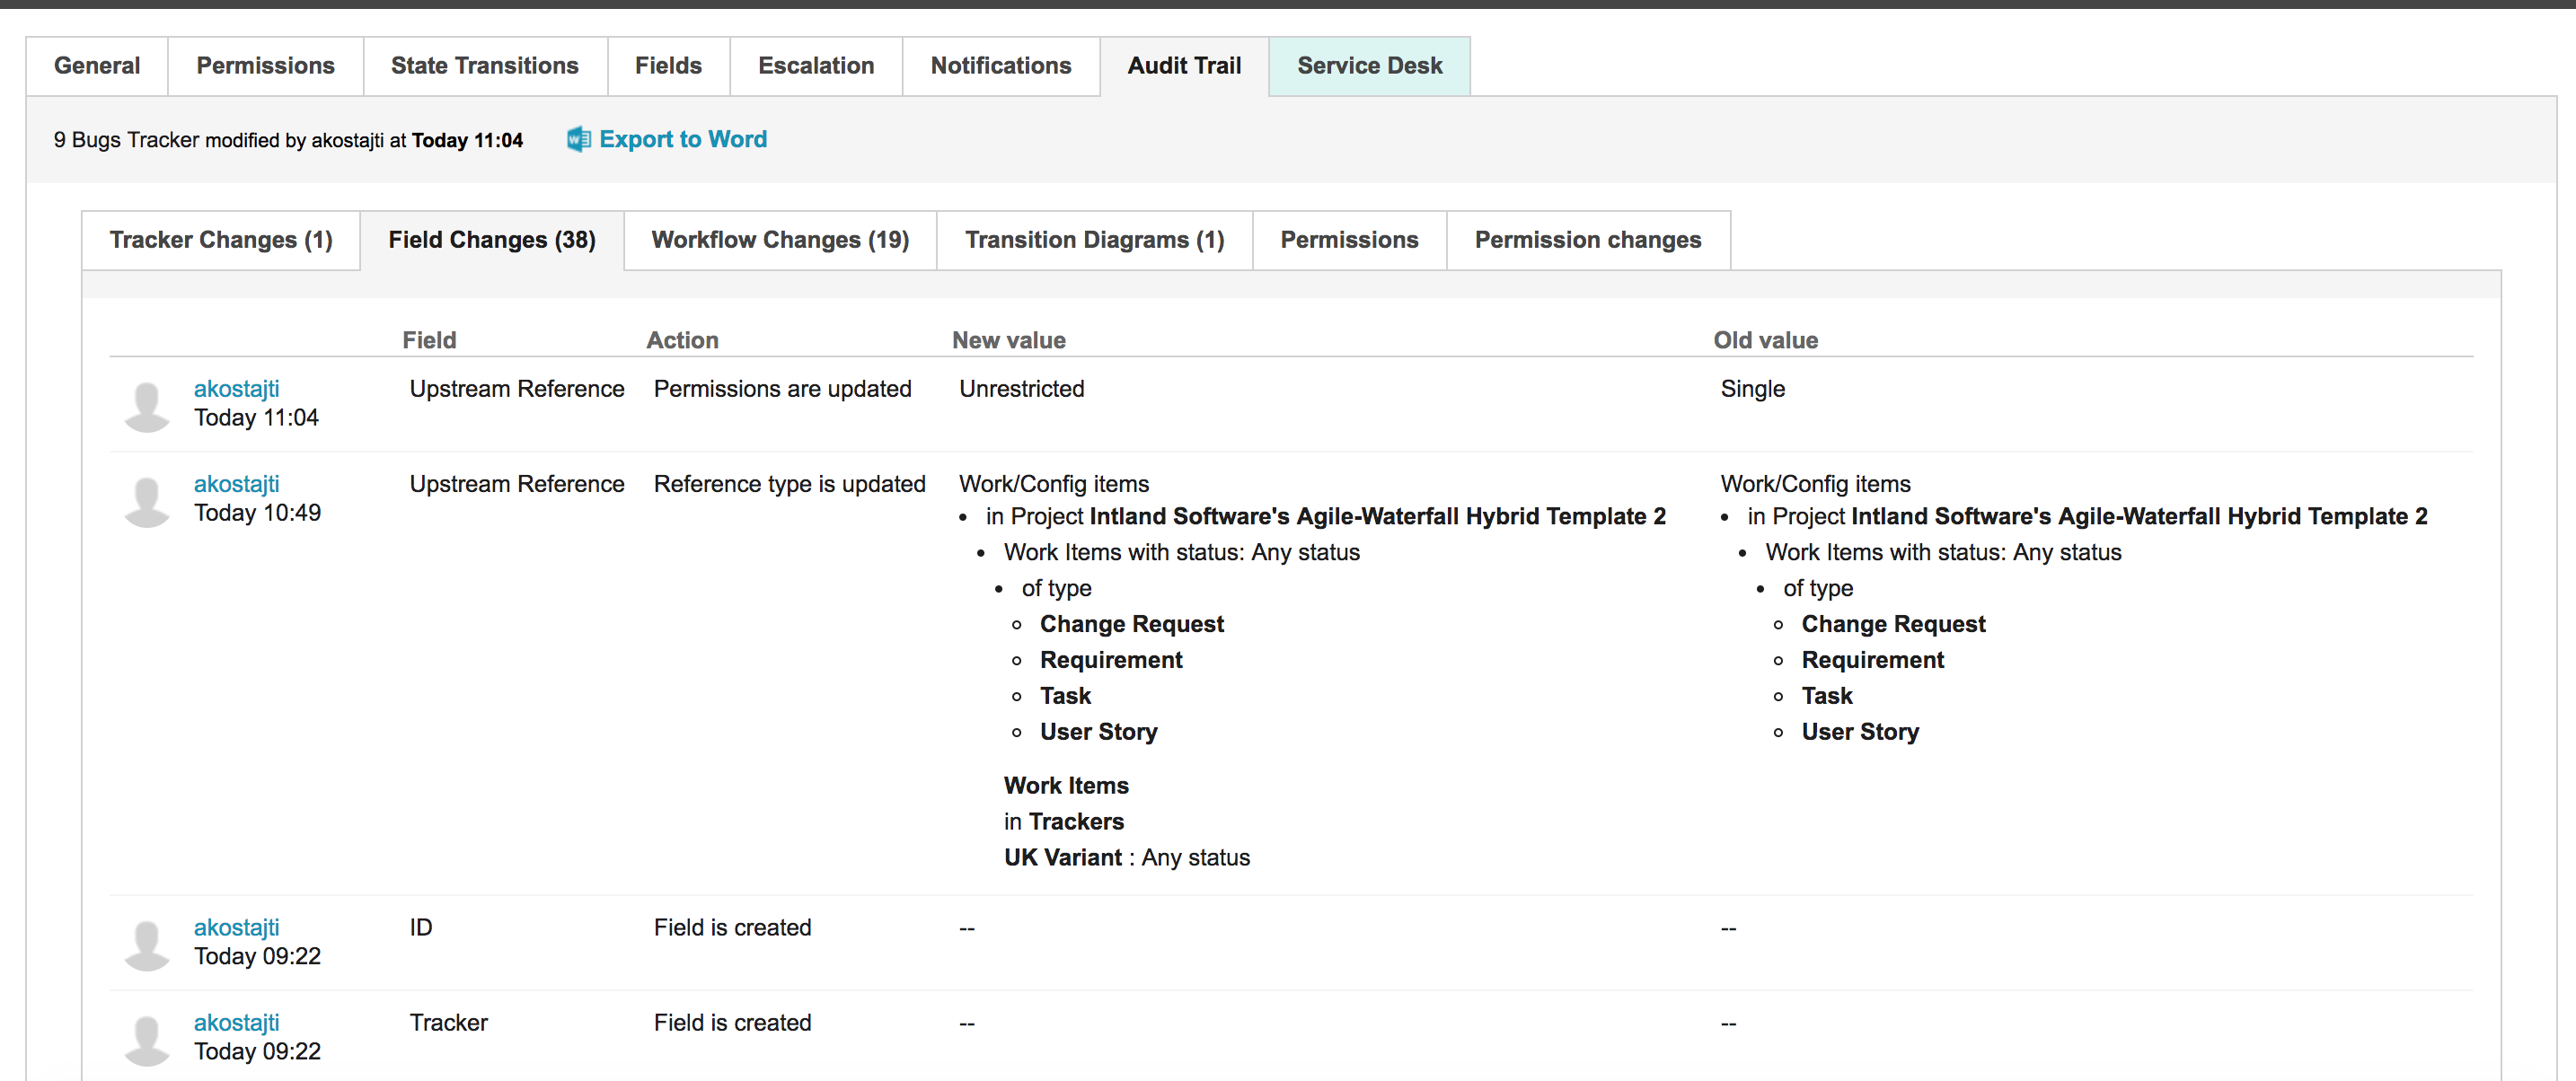
Task: Click the Word export icon
Action: point(578,139)
